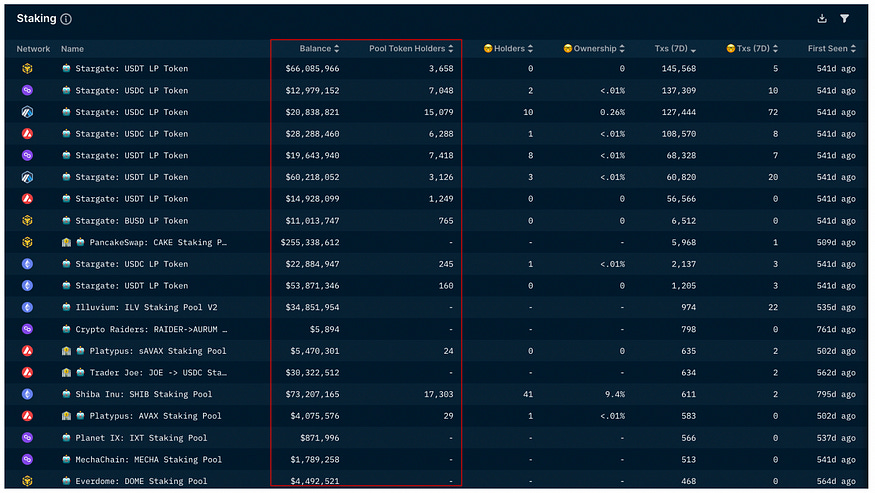Sort by Txs (7D) descending arrow
The height and width of the screenshot is (493, 875).
click(693, 50)
